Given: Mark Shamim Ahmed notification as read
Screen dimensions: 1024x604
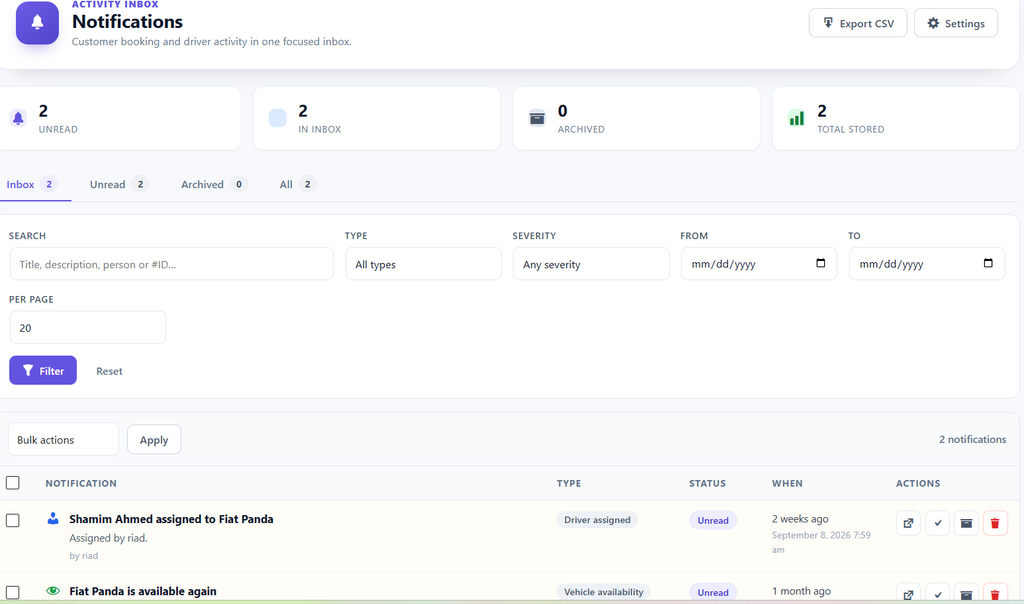Looking at the screenshot, I should [938, 523].
